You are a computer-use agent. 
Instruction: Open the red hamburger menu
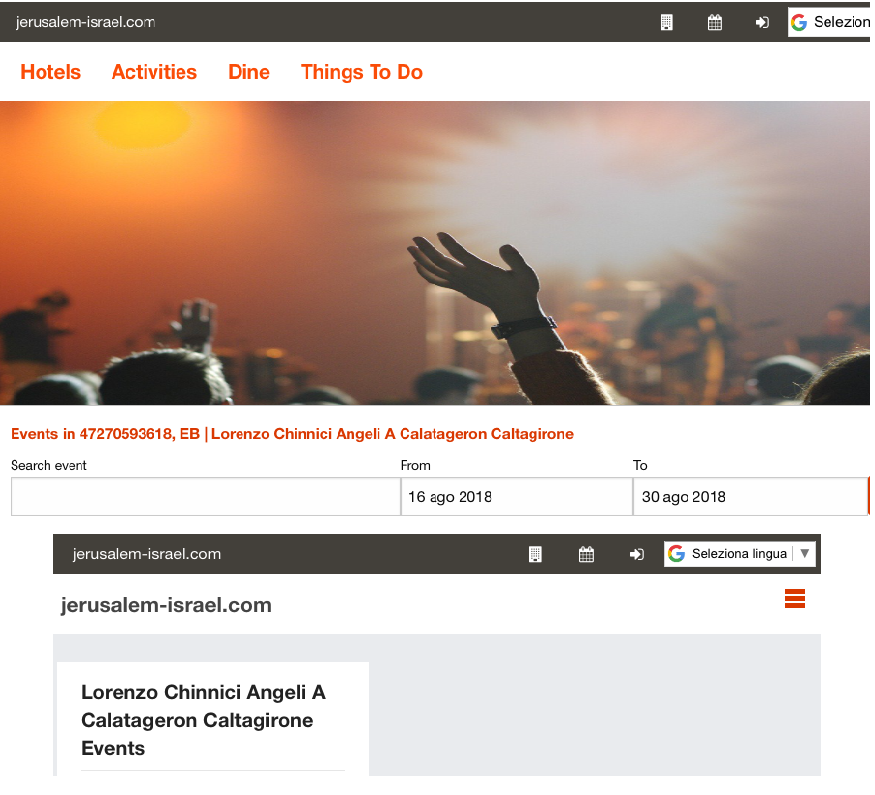(x=795, y=598)
